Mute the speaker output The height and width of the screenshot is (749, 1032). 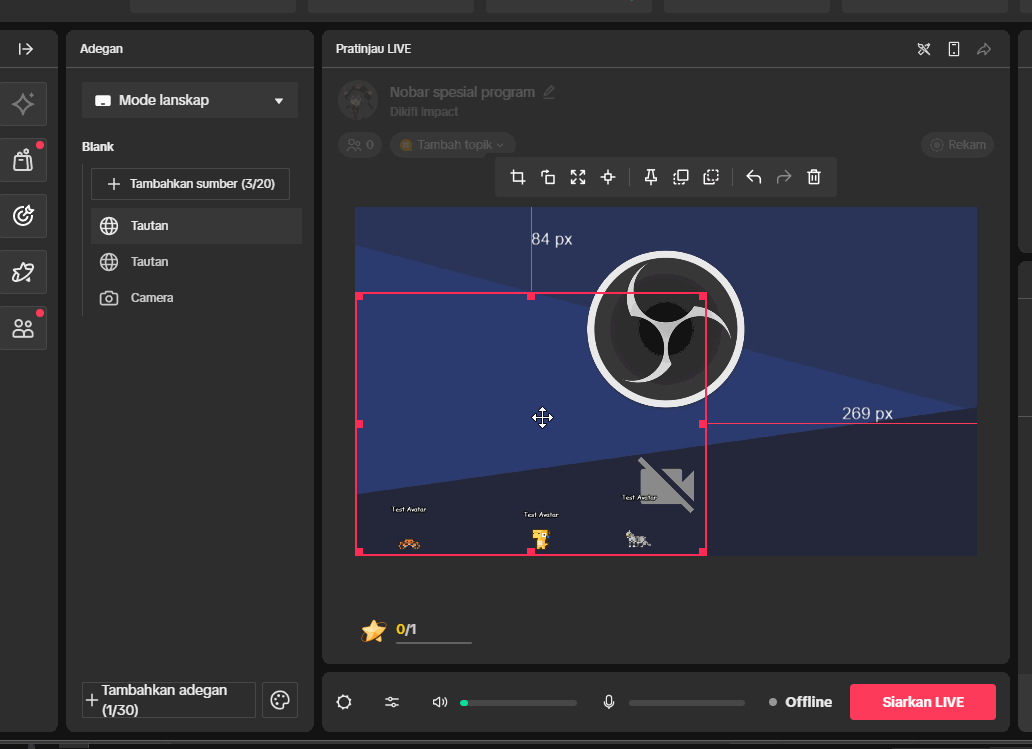pos(439,702)
